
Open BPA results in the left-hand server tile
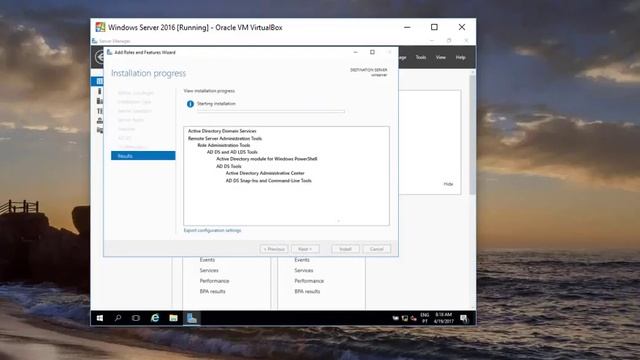[212, 292]
